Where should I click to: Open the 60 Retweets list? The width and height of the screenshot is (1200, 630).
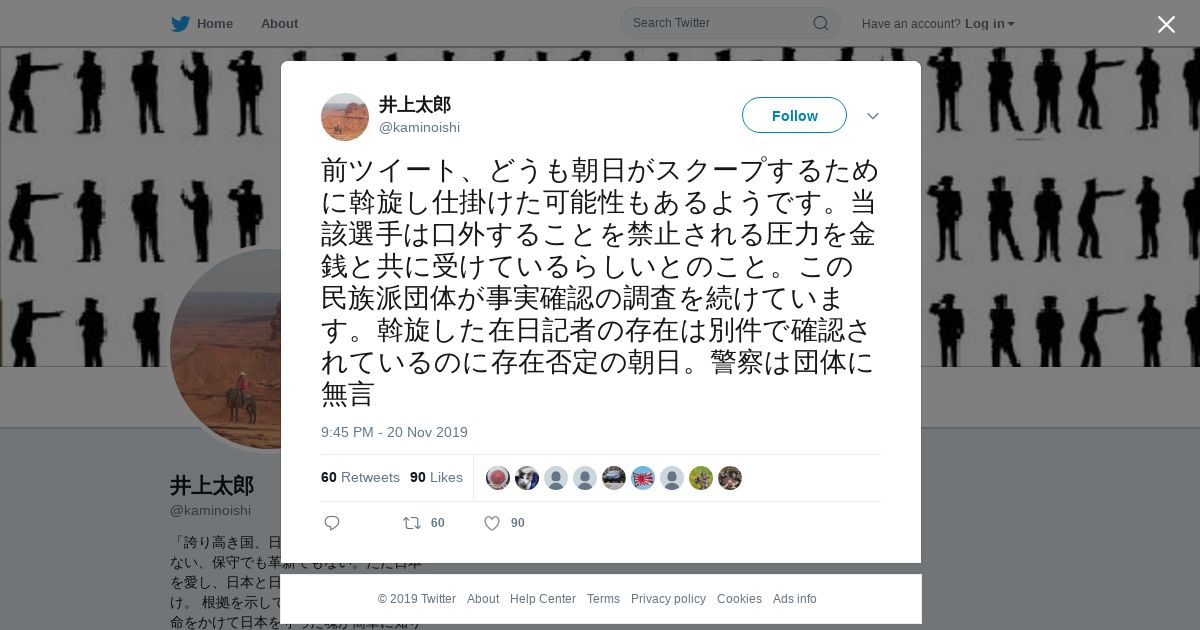[x=360, y=478]
